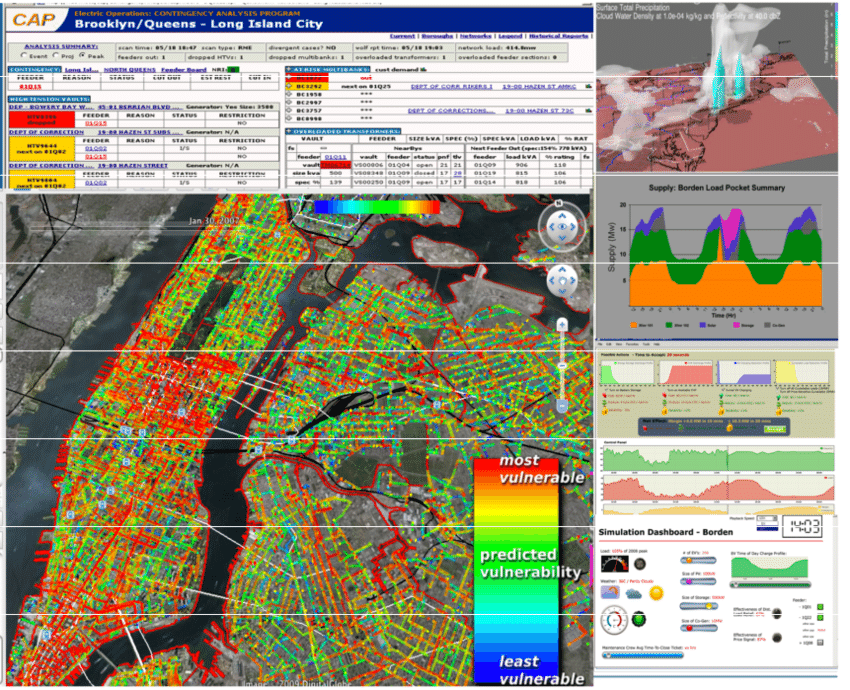The width and height of the screenshot is (850, 690).
Task: Click the Load gauge icon on the Simulation Dashboard
Action: click(615, 562)
